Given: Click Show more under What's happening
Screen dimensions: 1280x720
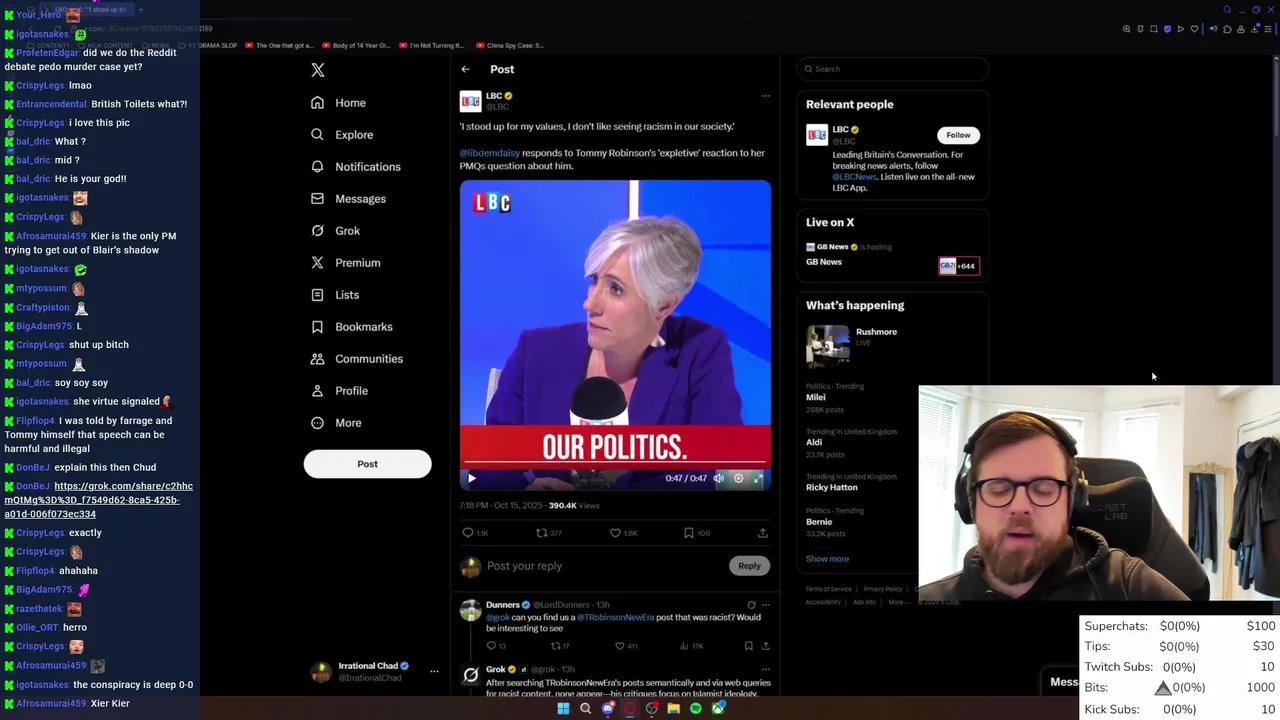Looking at the screenshot, I should pyautogui.click(x=827, y=559).
